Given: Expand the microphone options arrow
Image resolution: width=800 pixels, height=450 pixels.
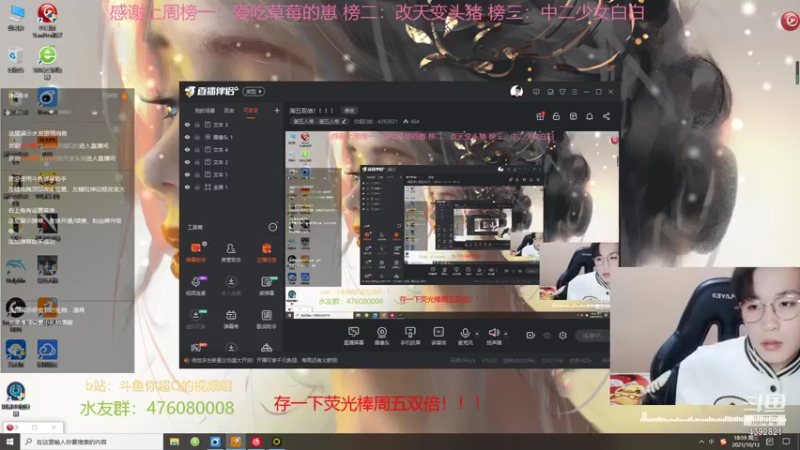Looking at the screenshot, I should click(477, 334).
